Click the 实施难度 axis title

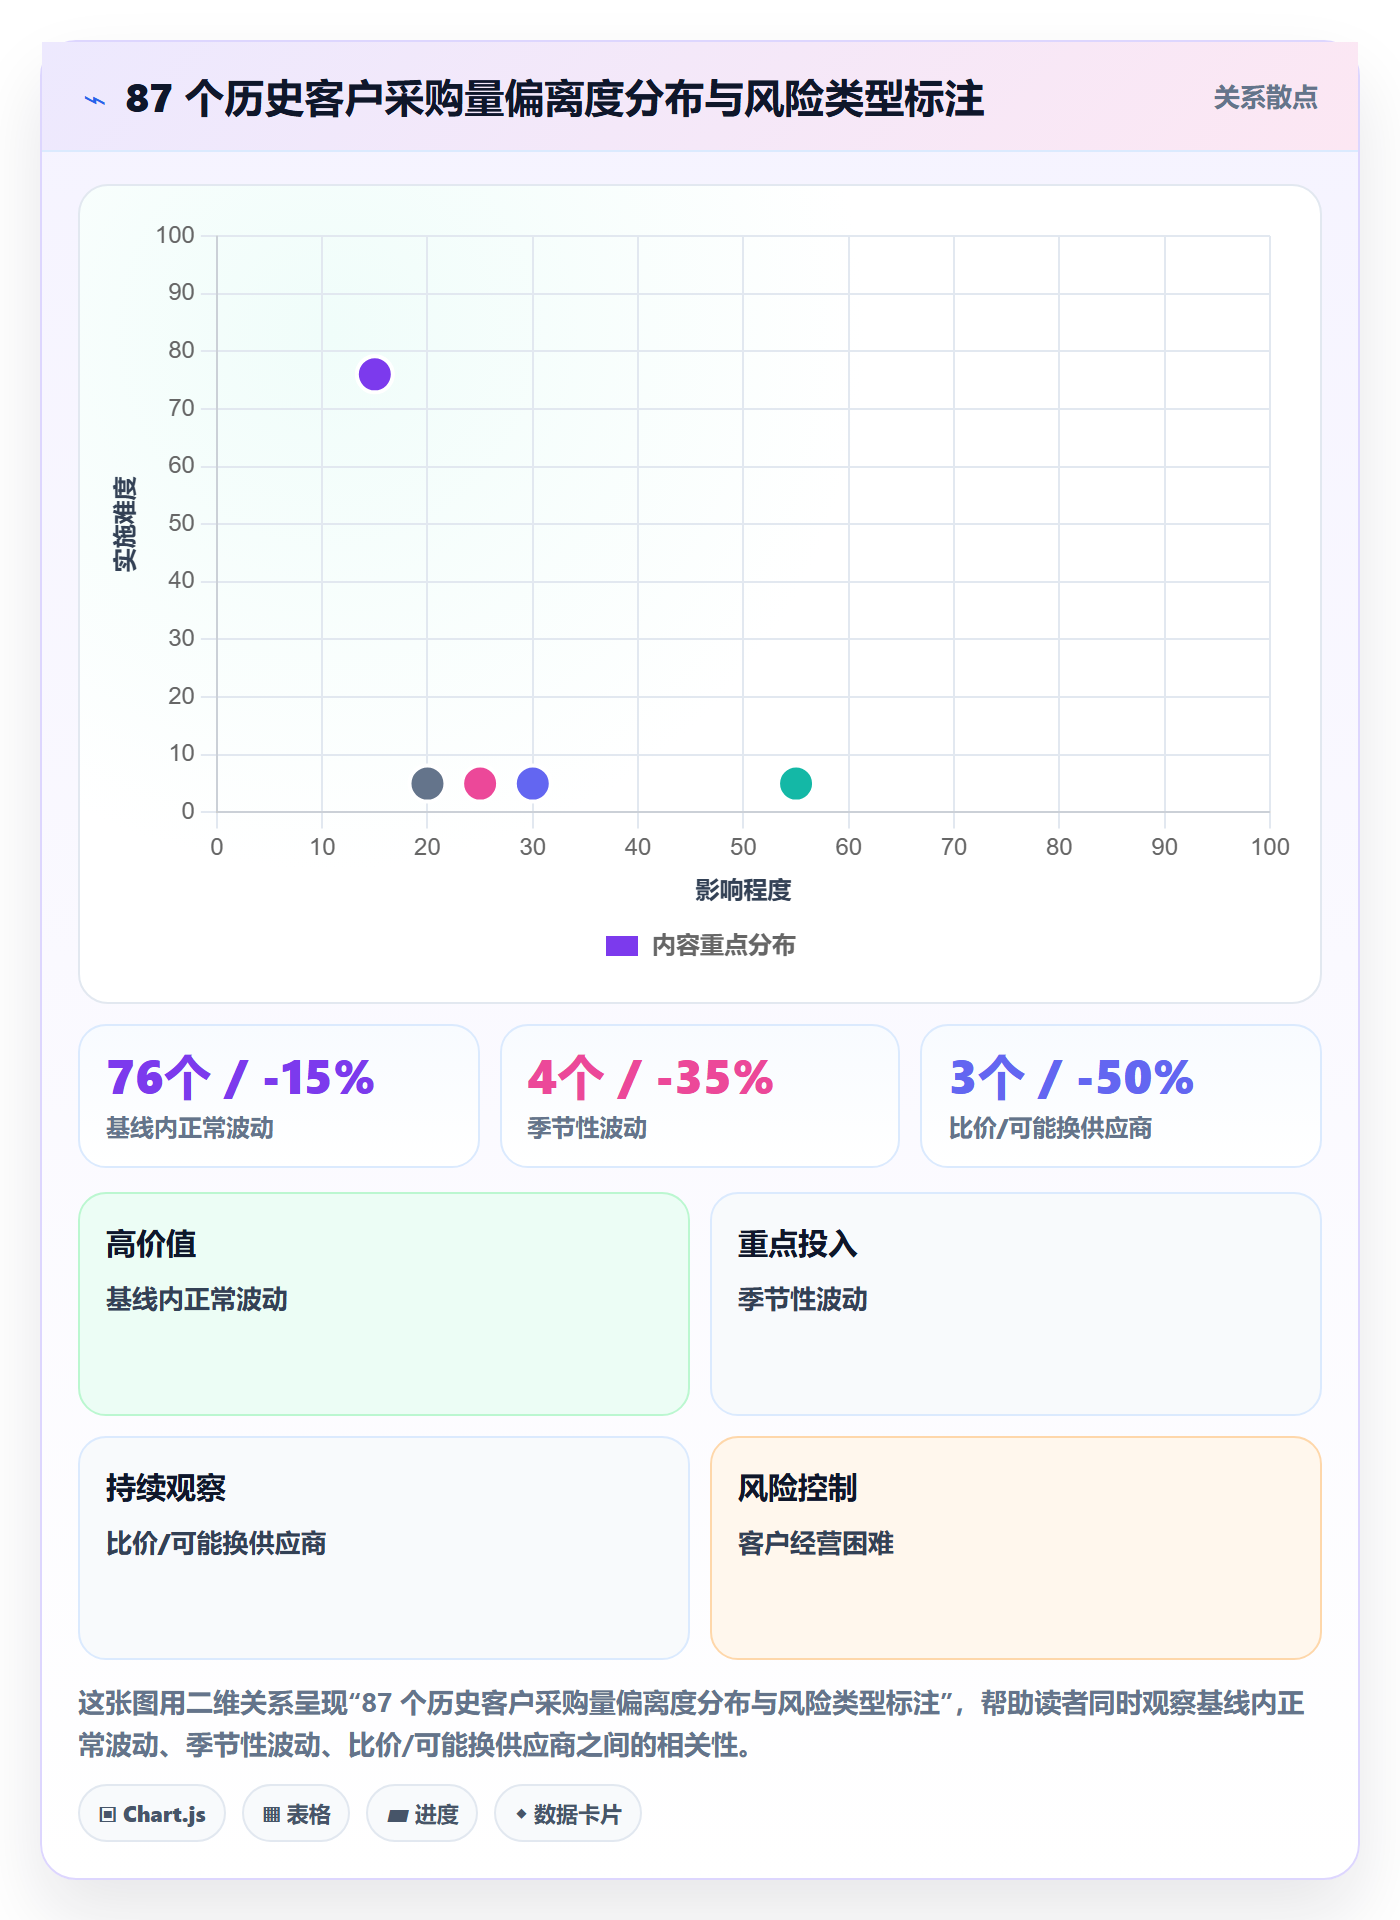click(x=125, y=524)
